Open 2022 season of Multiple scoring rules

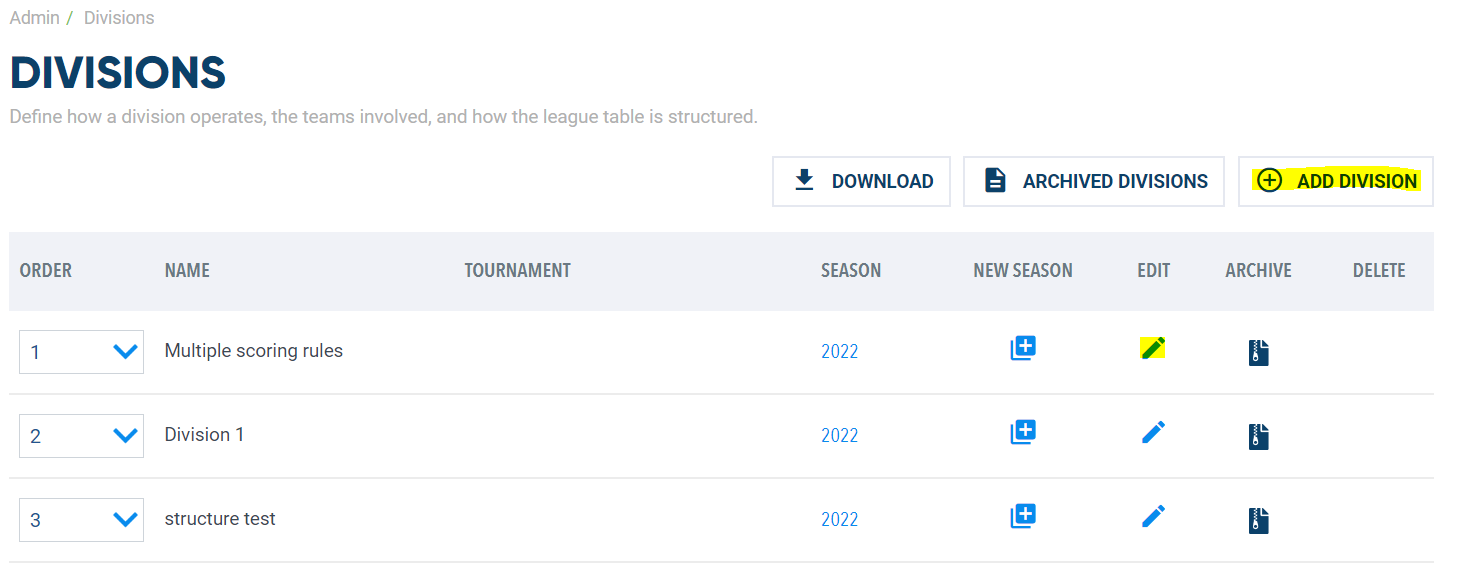[x=840, y=351]
